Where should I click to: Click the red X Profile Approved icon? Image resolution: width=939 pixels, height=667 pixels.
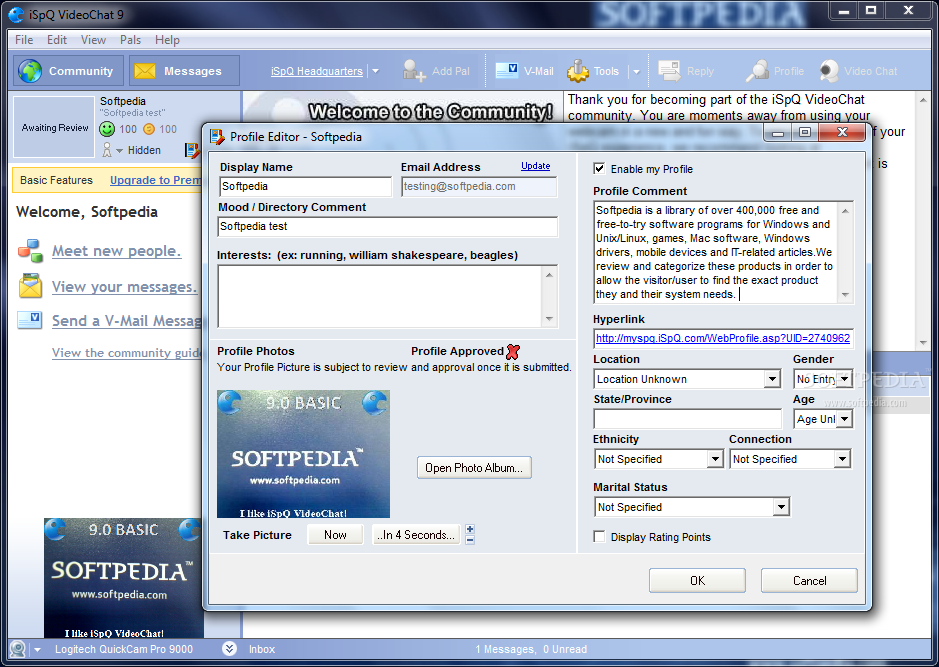(513, 351)
